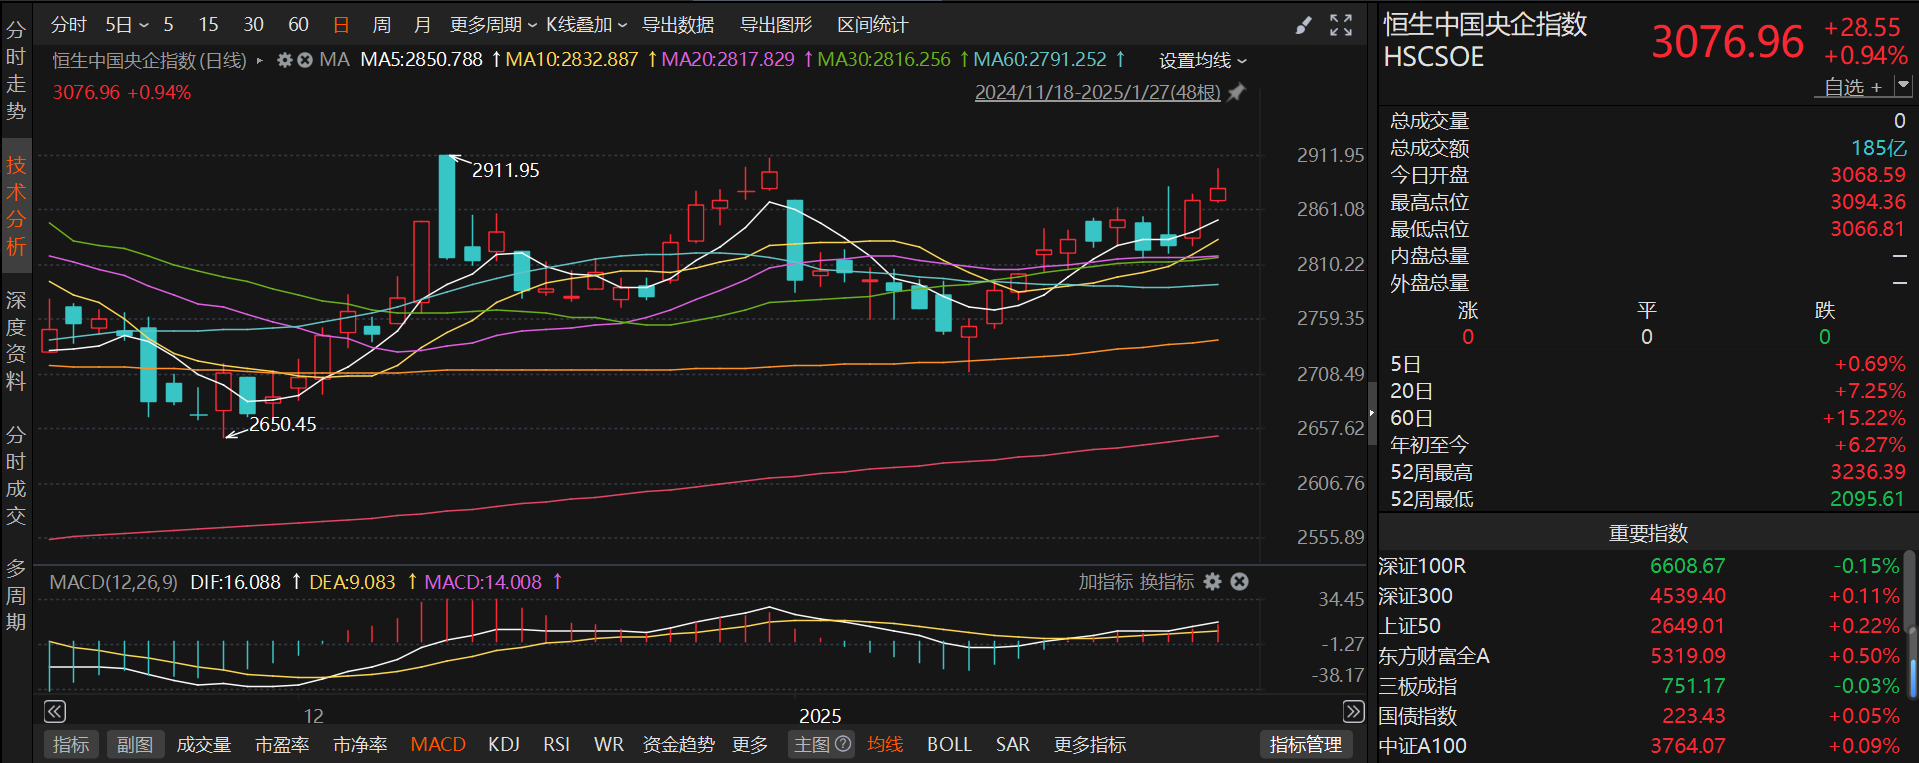Click the 2650.45 low price marker
The width and height of the screenshot is (1919, 763).
click(282, 424)
